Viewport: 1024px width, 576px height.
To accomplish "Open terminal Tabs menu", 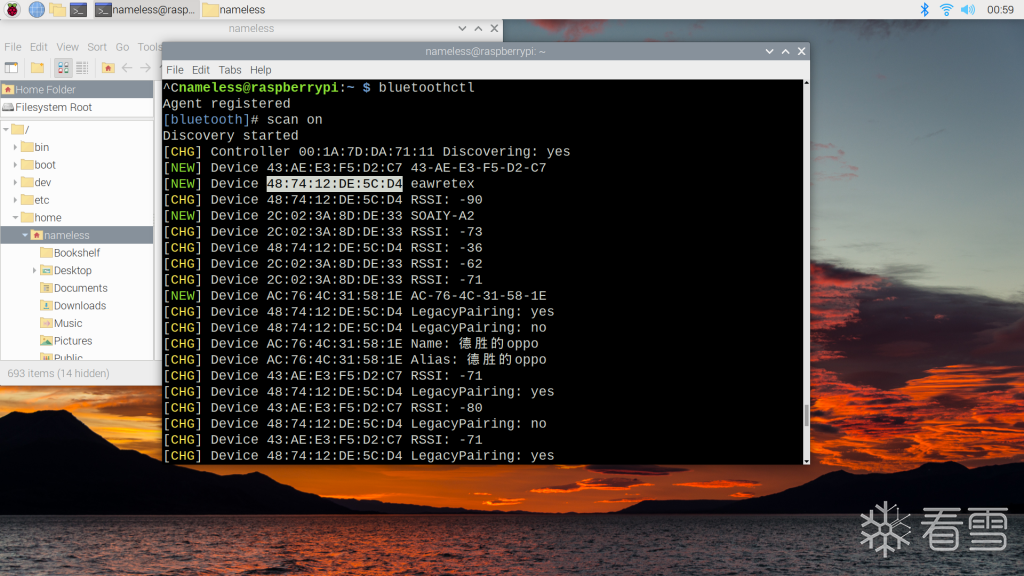I will click(229, 70).
